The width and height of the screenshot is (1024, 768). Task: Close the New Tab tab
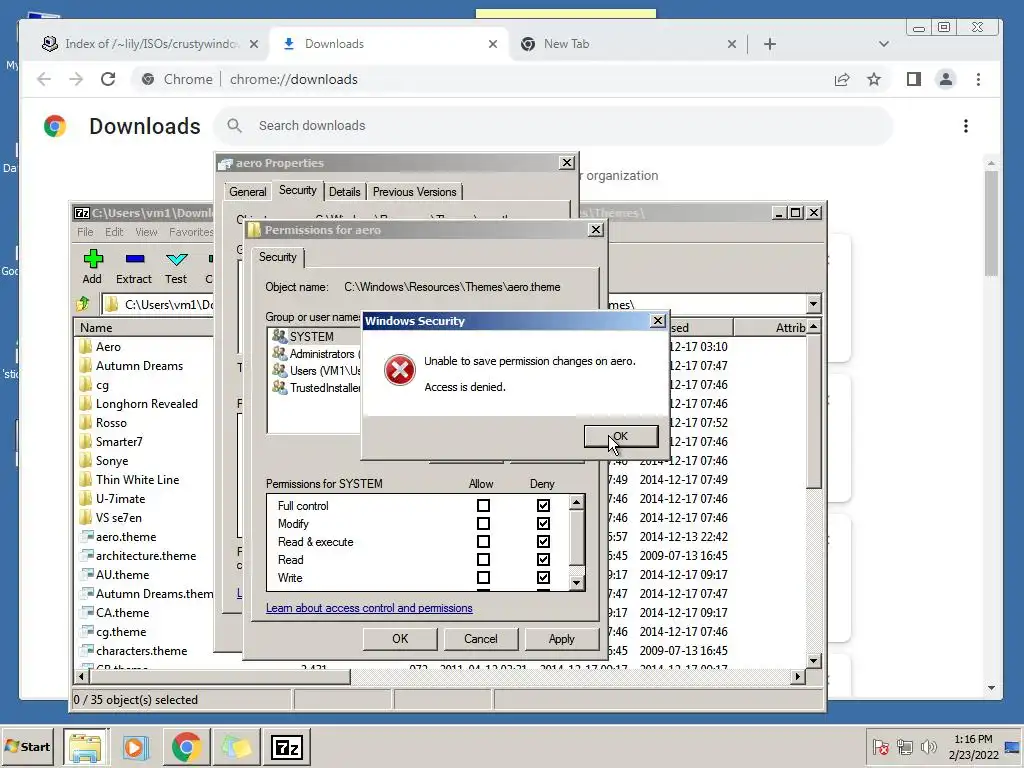(x=732, y=44)
